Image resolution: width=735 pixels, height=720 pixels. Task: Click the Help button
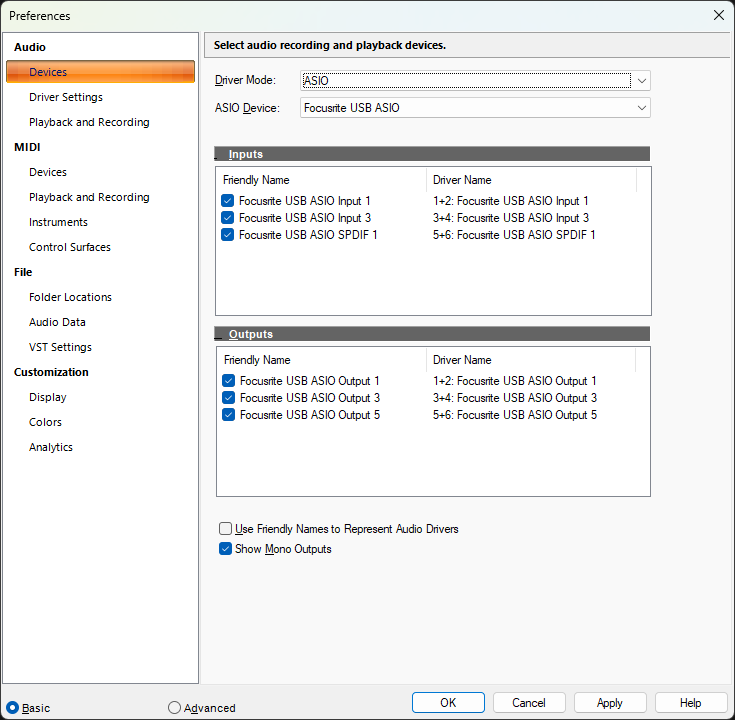tap(691, 703)
